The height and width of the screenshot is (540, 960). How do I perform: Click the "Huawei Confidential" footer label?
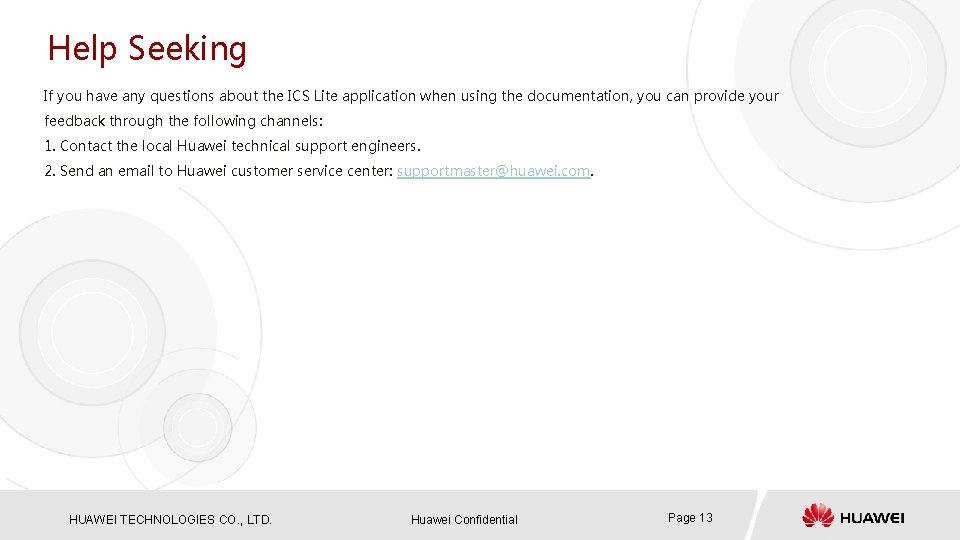464,520
